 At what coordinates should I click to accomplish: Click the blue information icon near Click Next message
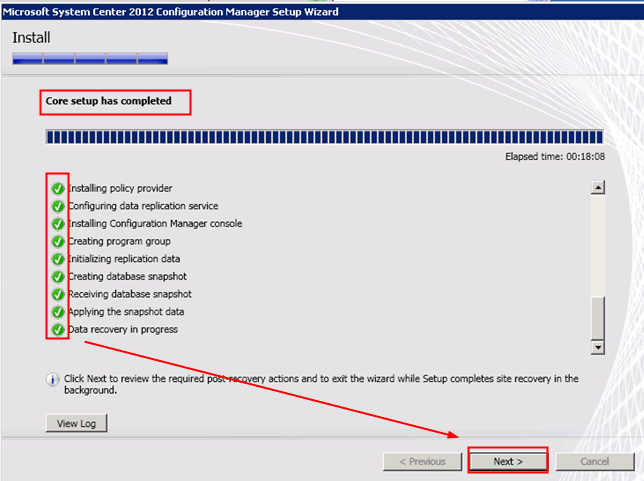52,379
